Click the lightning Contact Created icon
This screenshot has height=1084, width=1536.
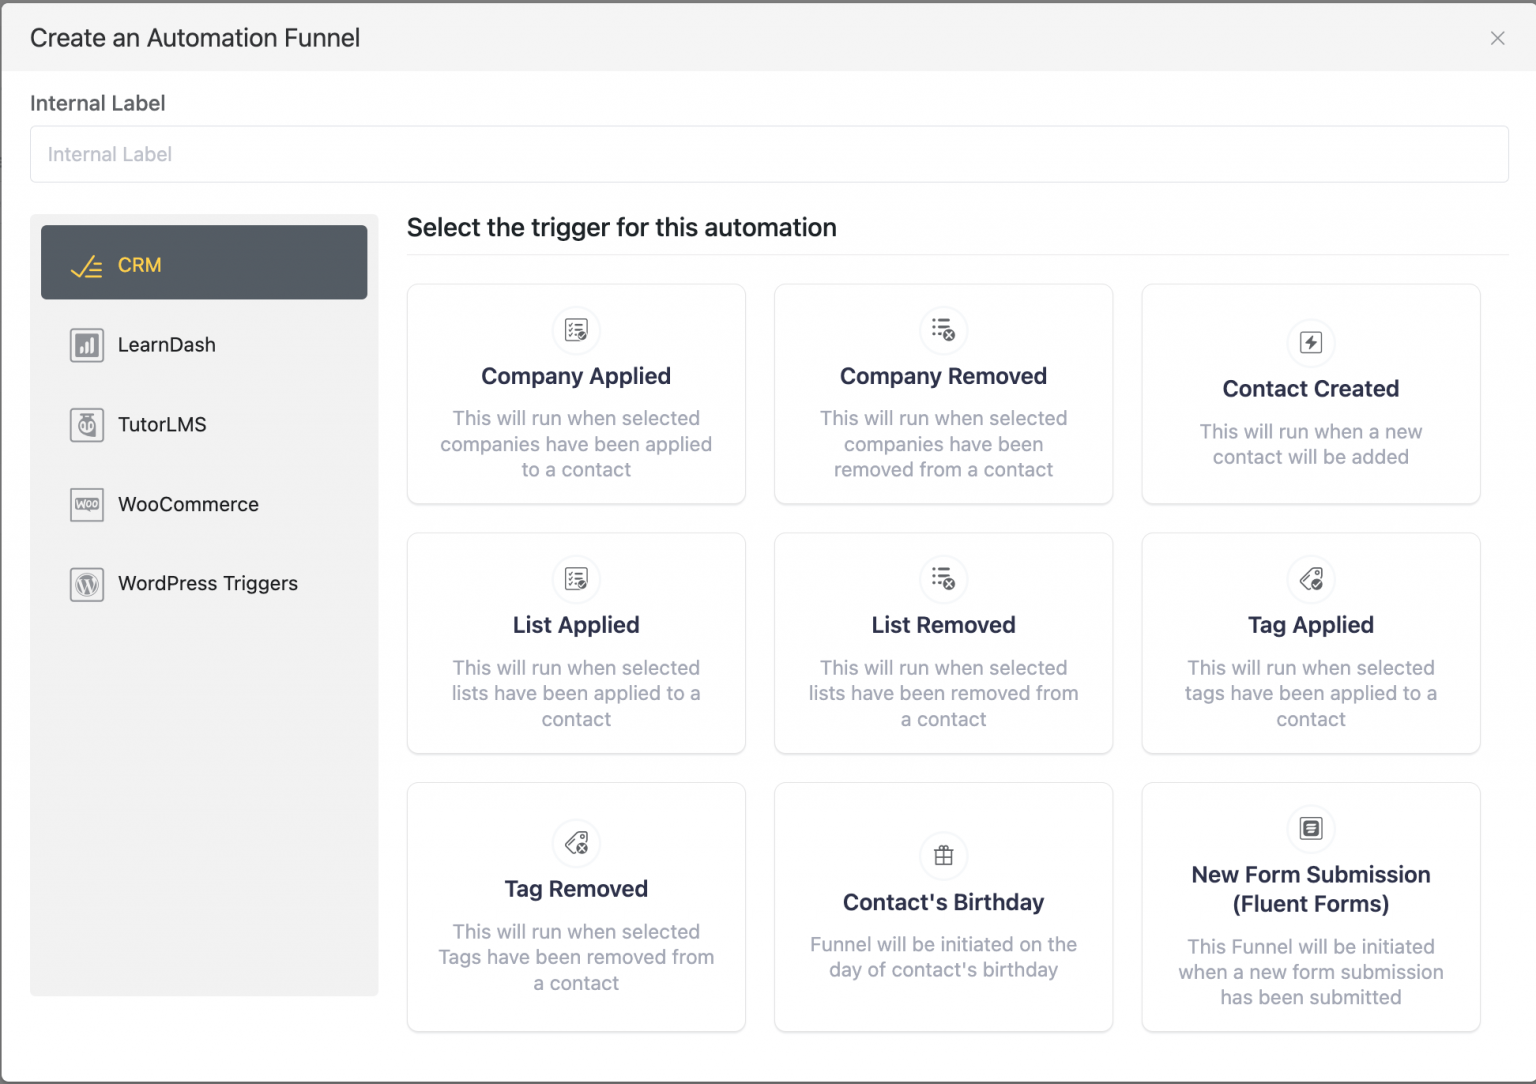click(1311, 344)
